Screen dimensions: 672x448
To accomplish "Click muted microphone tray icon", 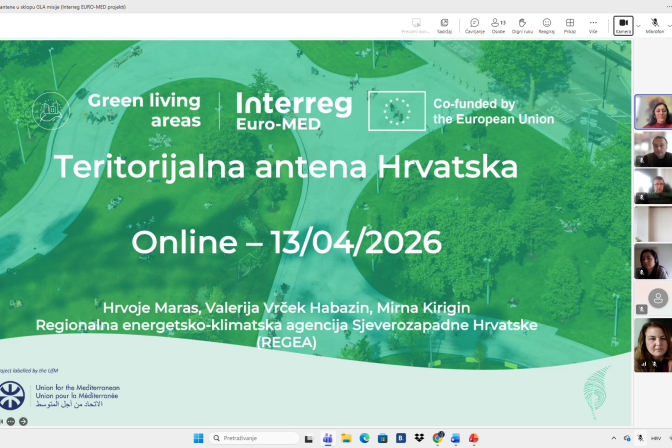I will tap(640, 438).
